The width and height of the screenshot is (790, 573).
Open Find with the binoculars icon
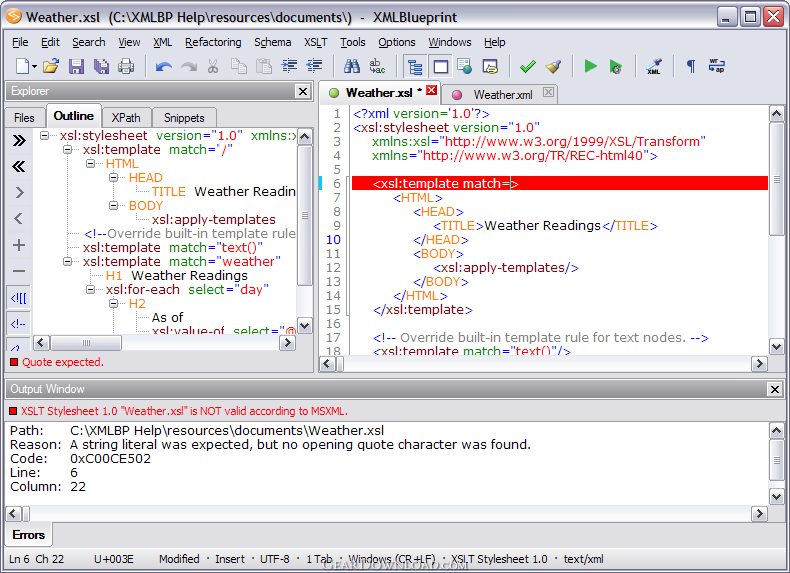[x=352, y=66]
